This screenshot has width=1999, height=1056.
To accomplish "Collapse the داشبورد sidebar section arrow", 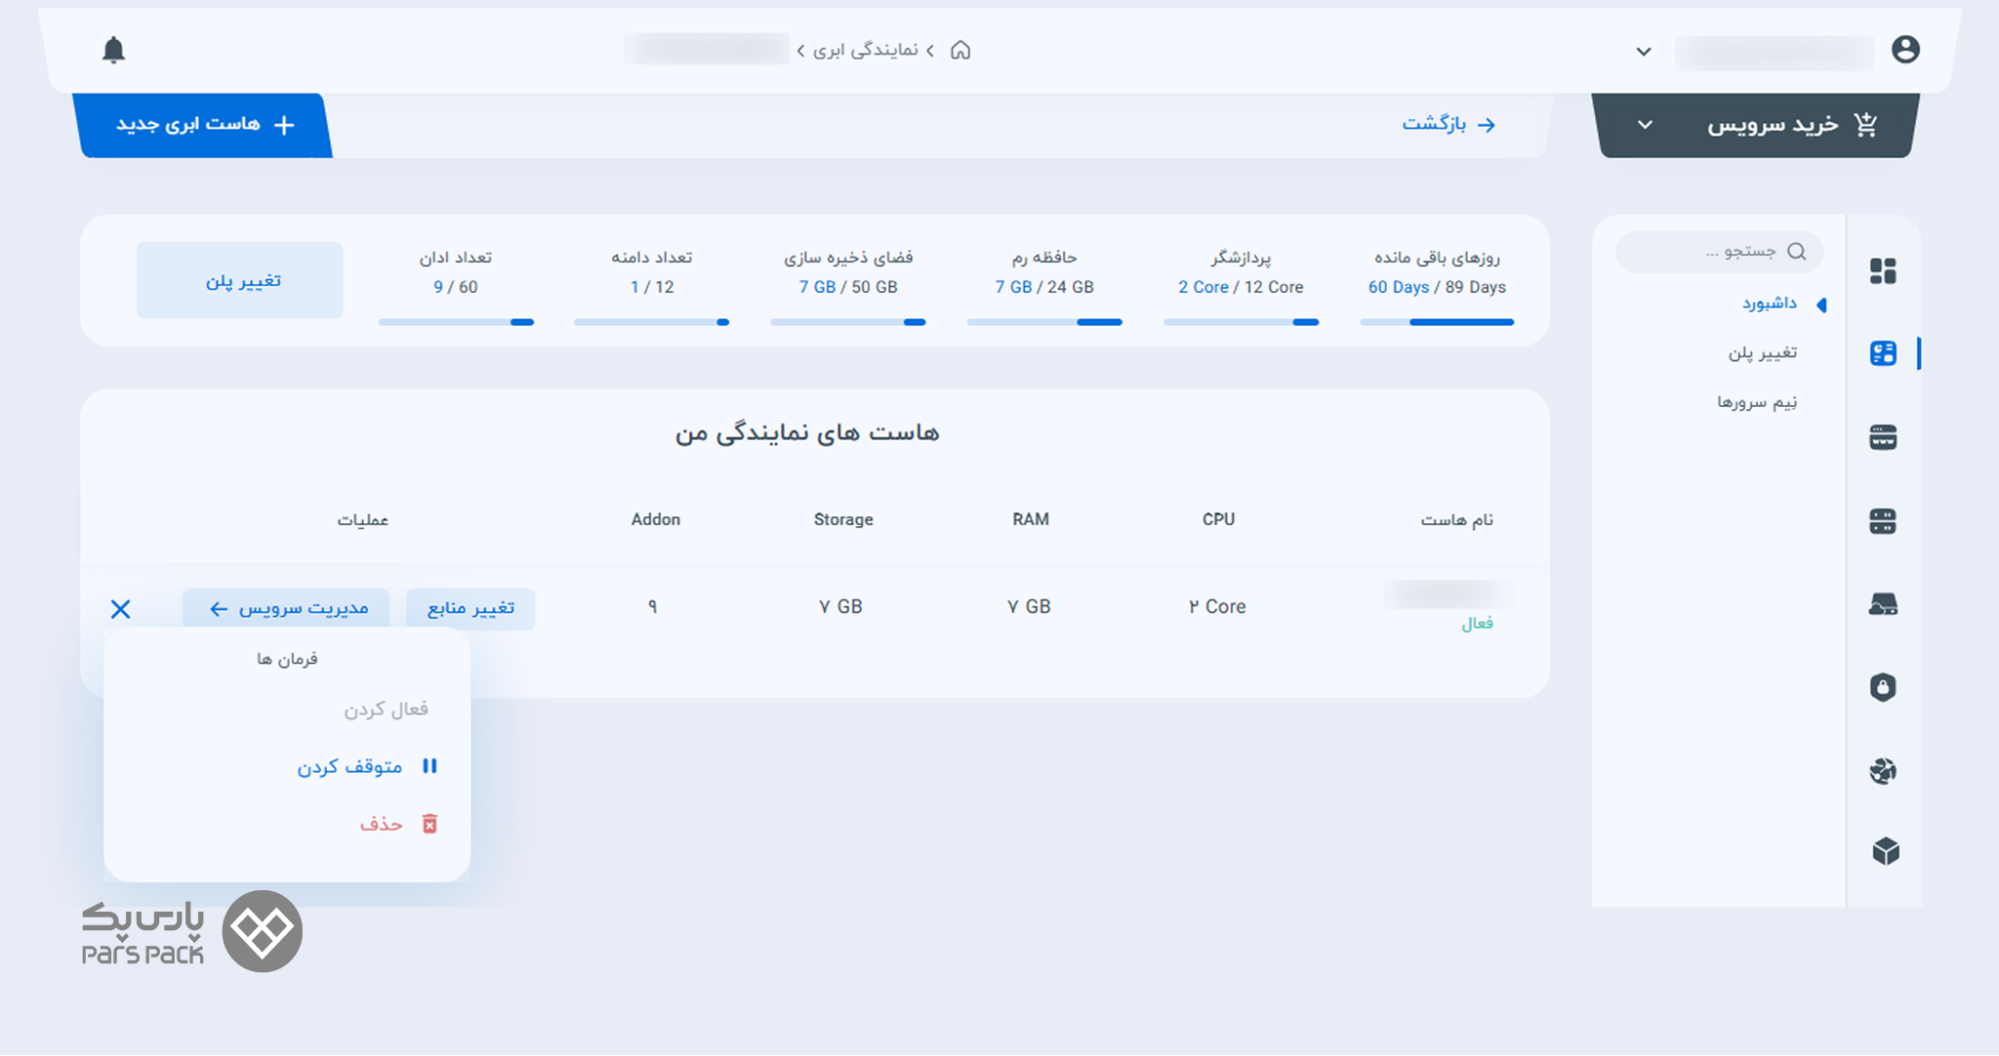I will (x=1821, y=305).
